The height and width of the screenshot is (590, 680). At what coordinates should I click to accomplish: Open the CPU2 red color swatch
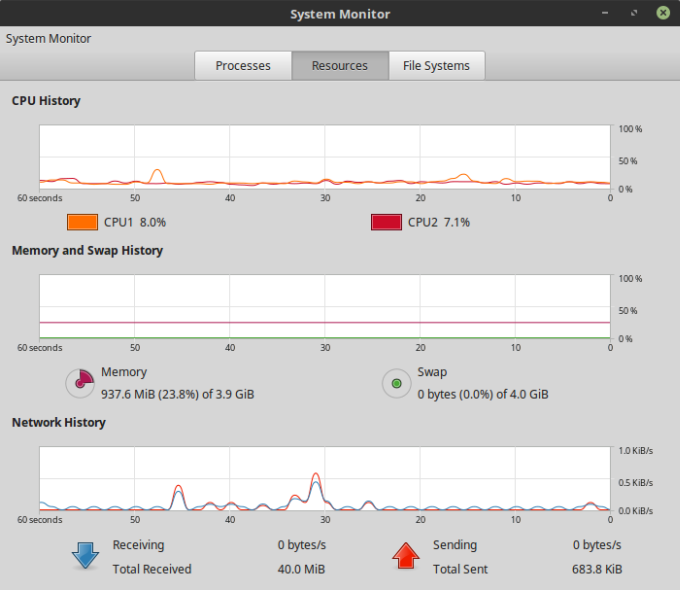[386, 222]
